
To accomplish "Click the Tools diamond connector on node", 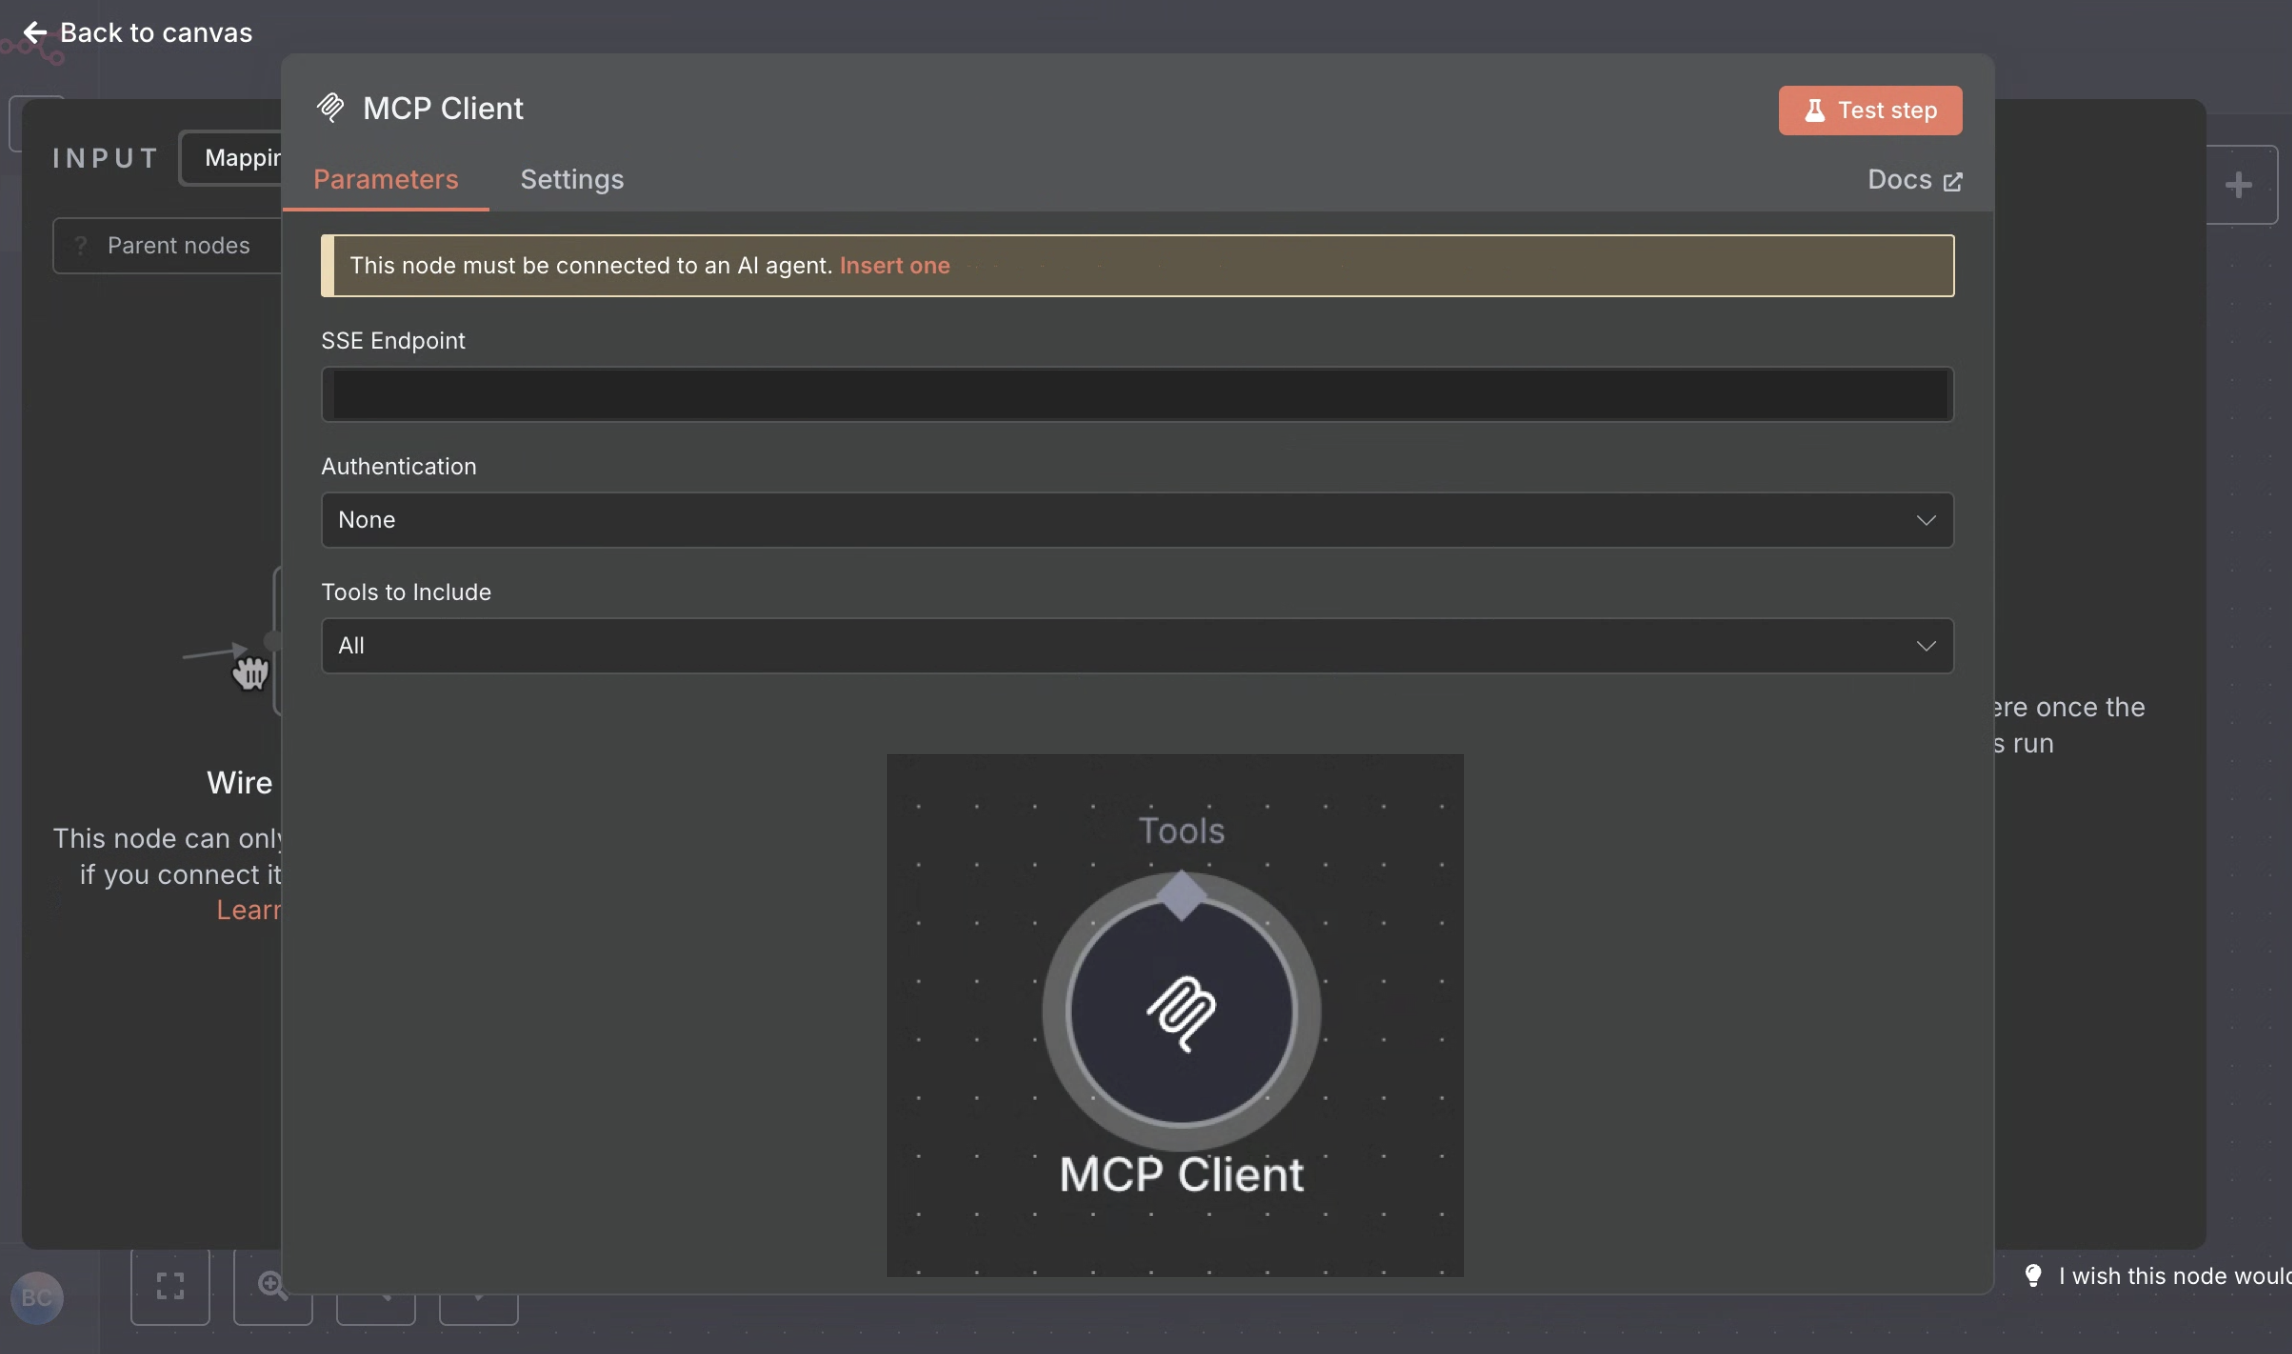I will point(1182,895).
